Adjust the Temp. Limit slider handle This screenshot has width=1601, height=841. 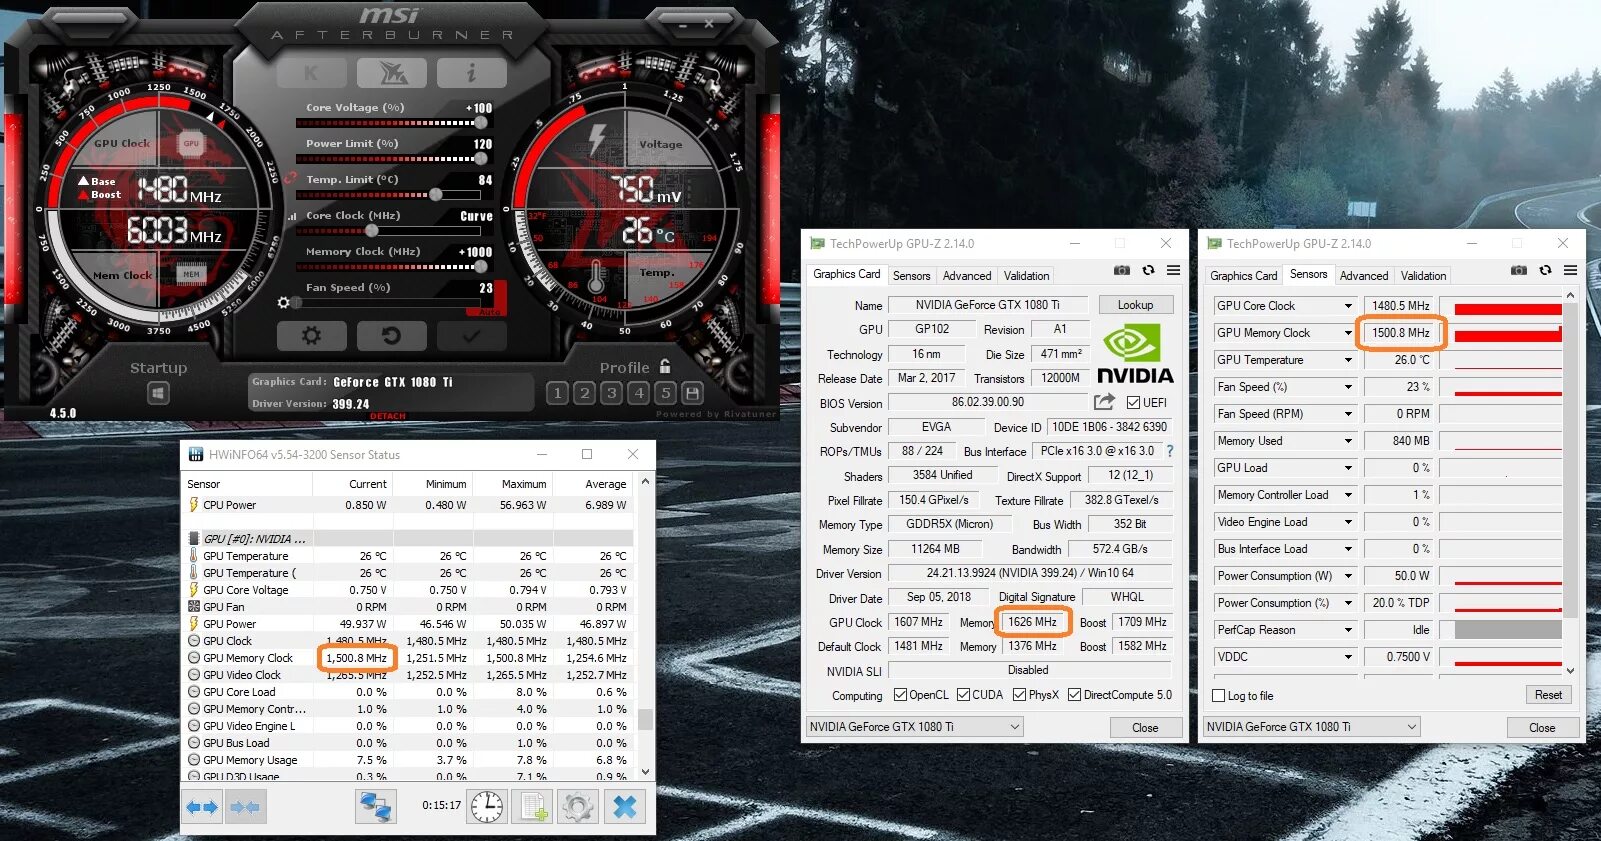[x=435, y=195]
